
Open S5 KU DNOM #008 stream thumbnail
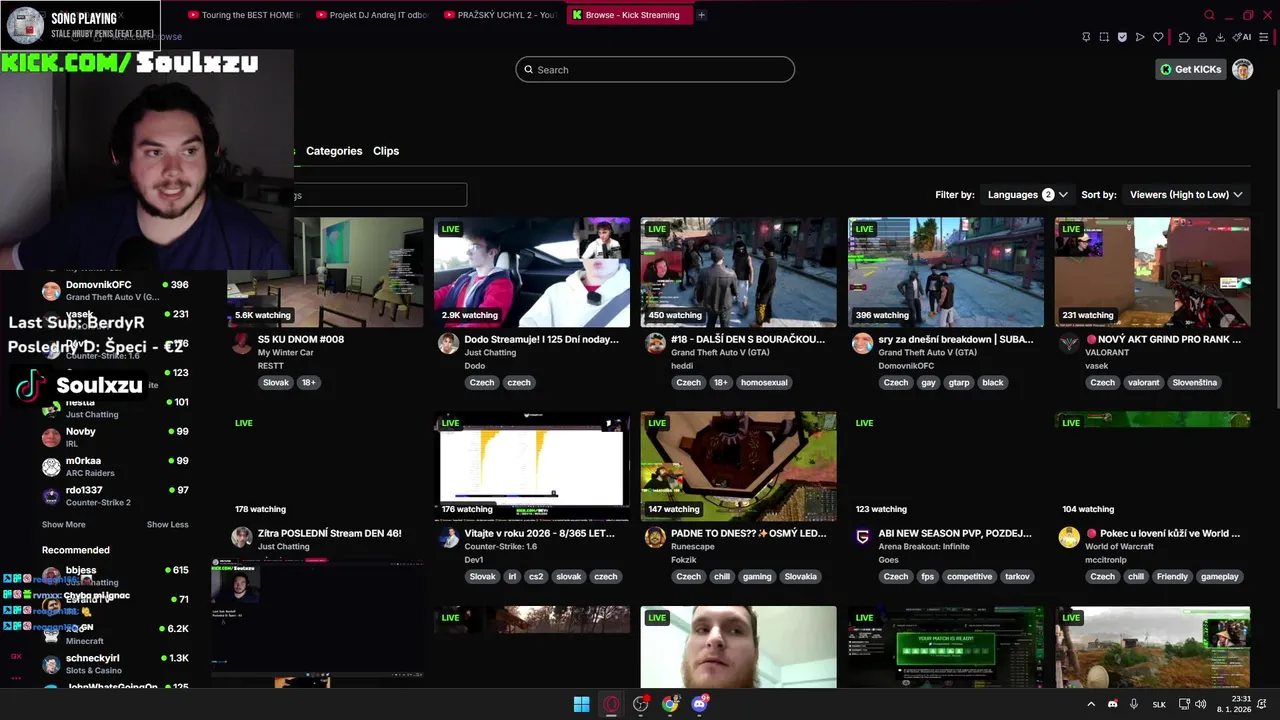pos(325,272)
